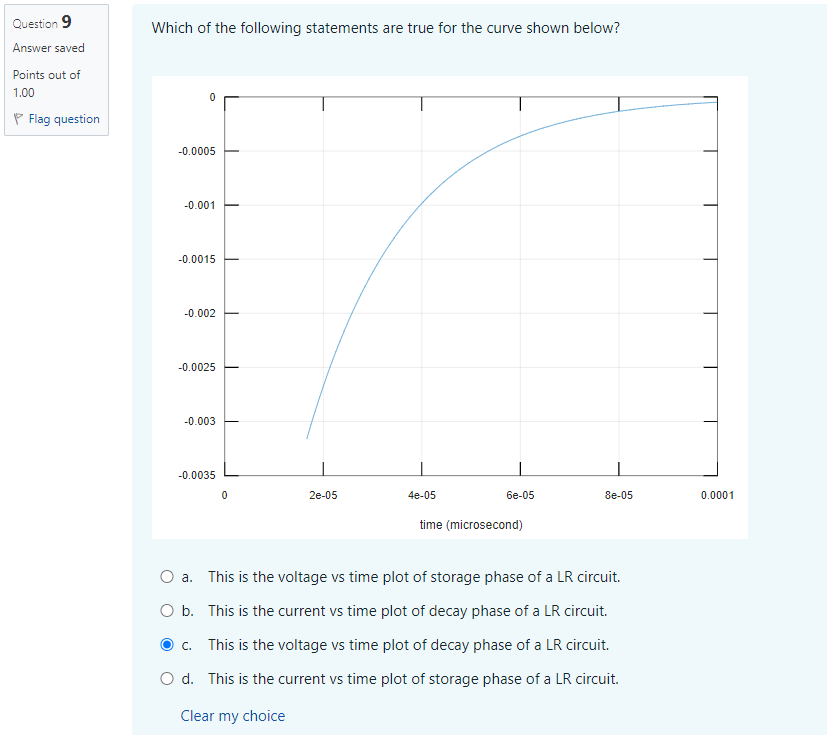The width and height of the screenshot is (827, 735).
Task: Click the 0.0001 x-axis tick label
Action: (x=716, y=494)
